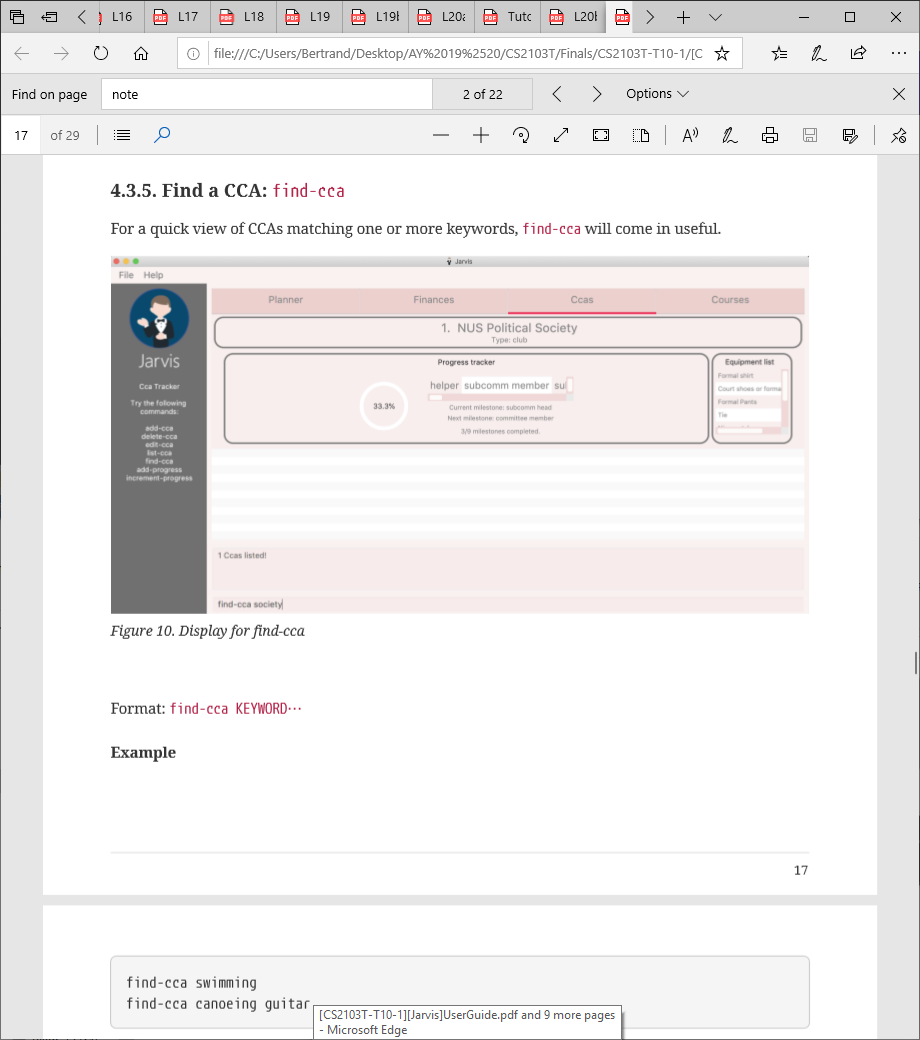
Task: Click the heading text '4.3.5. Find a CCA'
Action: pos(188,191)
